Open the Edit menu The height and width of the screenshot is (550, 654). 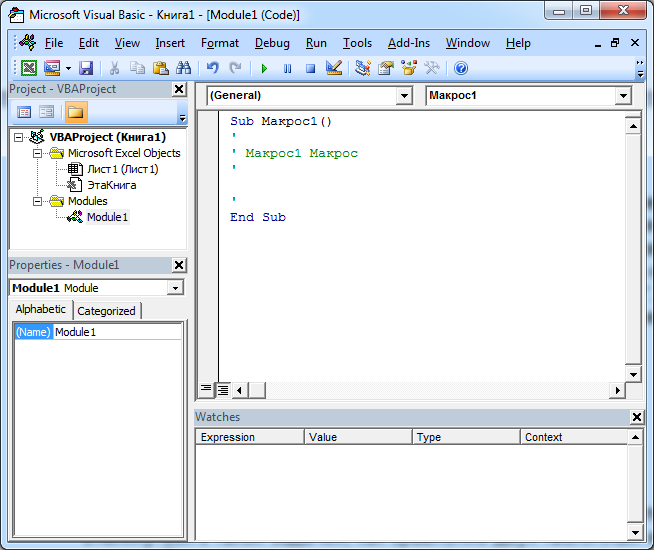pos(89,43)
